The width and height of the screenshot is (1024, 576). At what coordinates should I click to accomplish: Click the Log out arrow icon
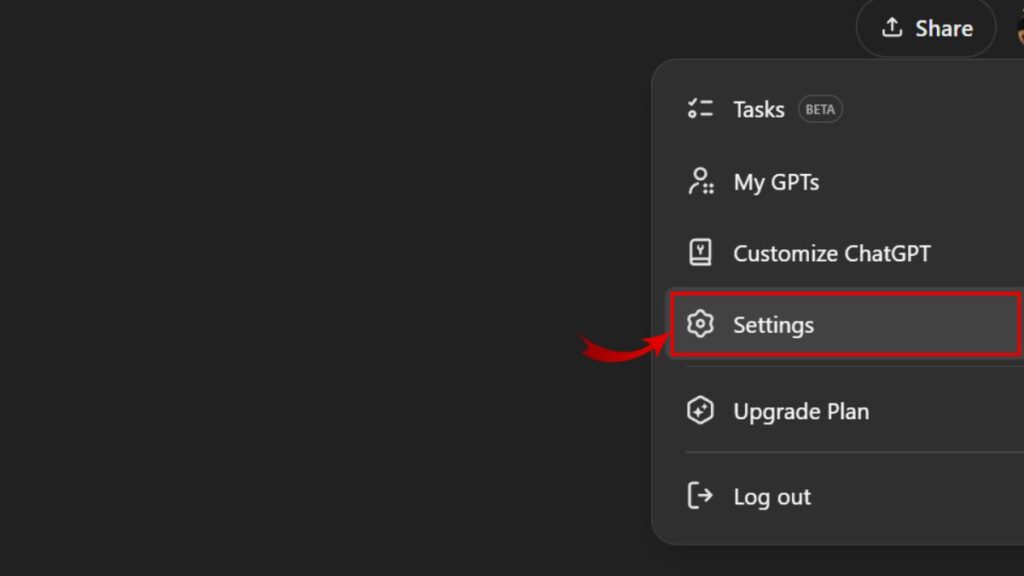click(700, 496)
